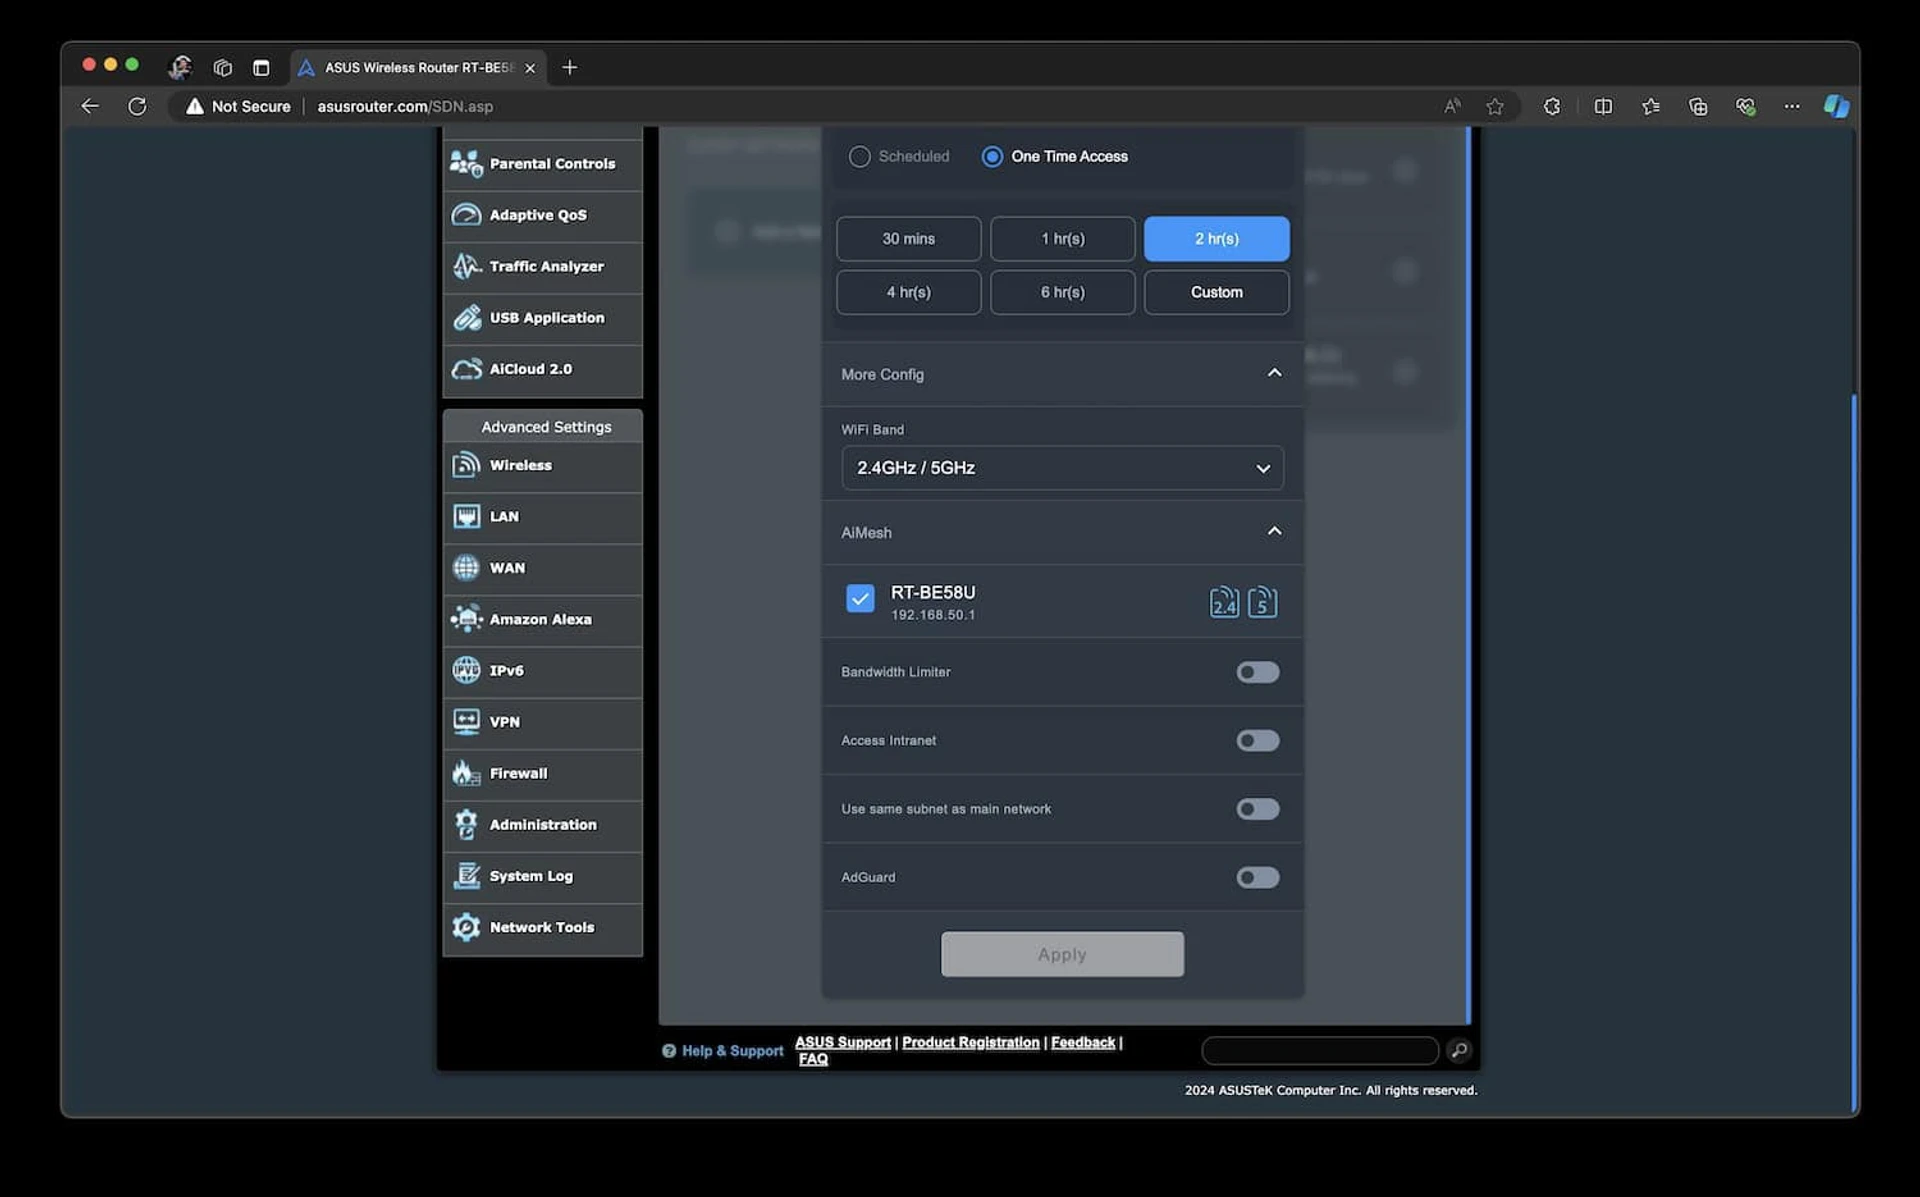The width and height of the screenshot is (1920, 1197).
Task: Click the Firewall flame icon
Action: [466, 773]
